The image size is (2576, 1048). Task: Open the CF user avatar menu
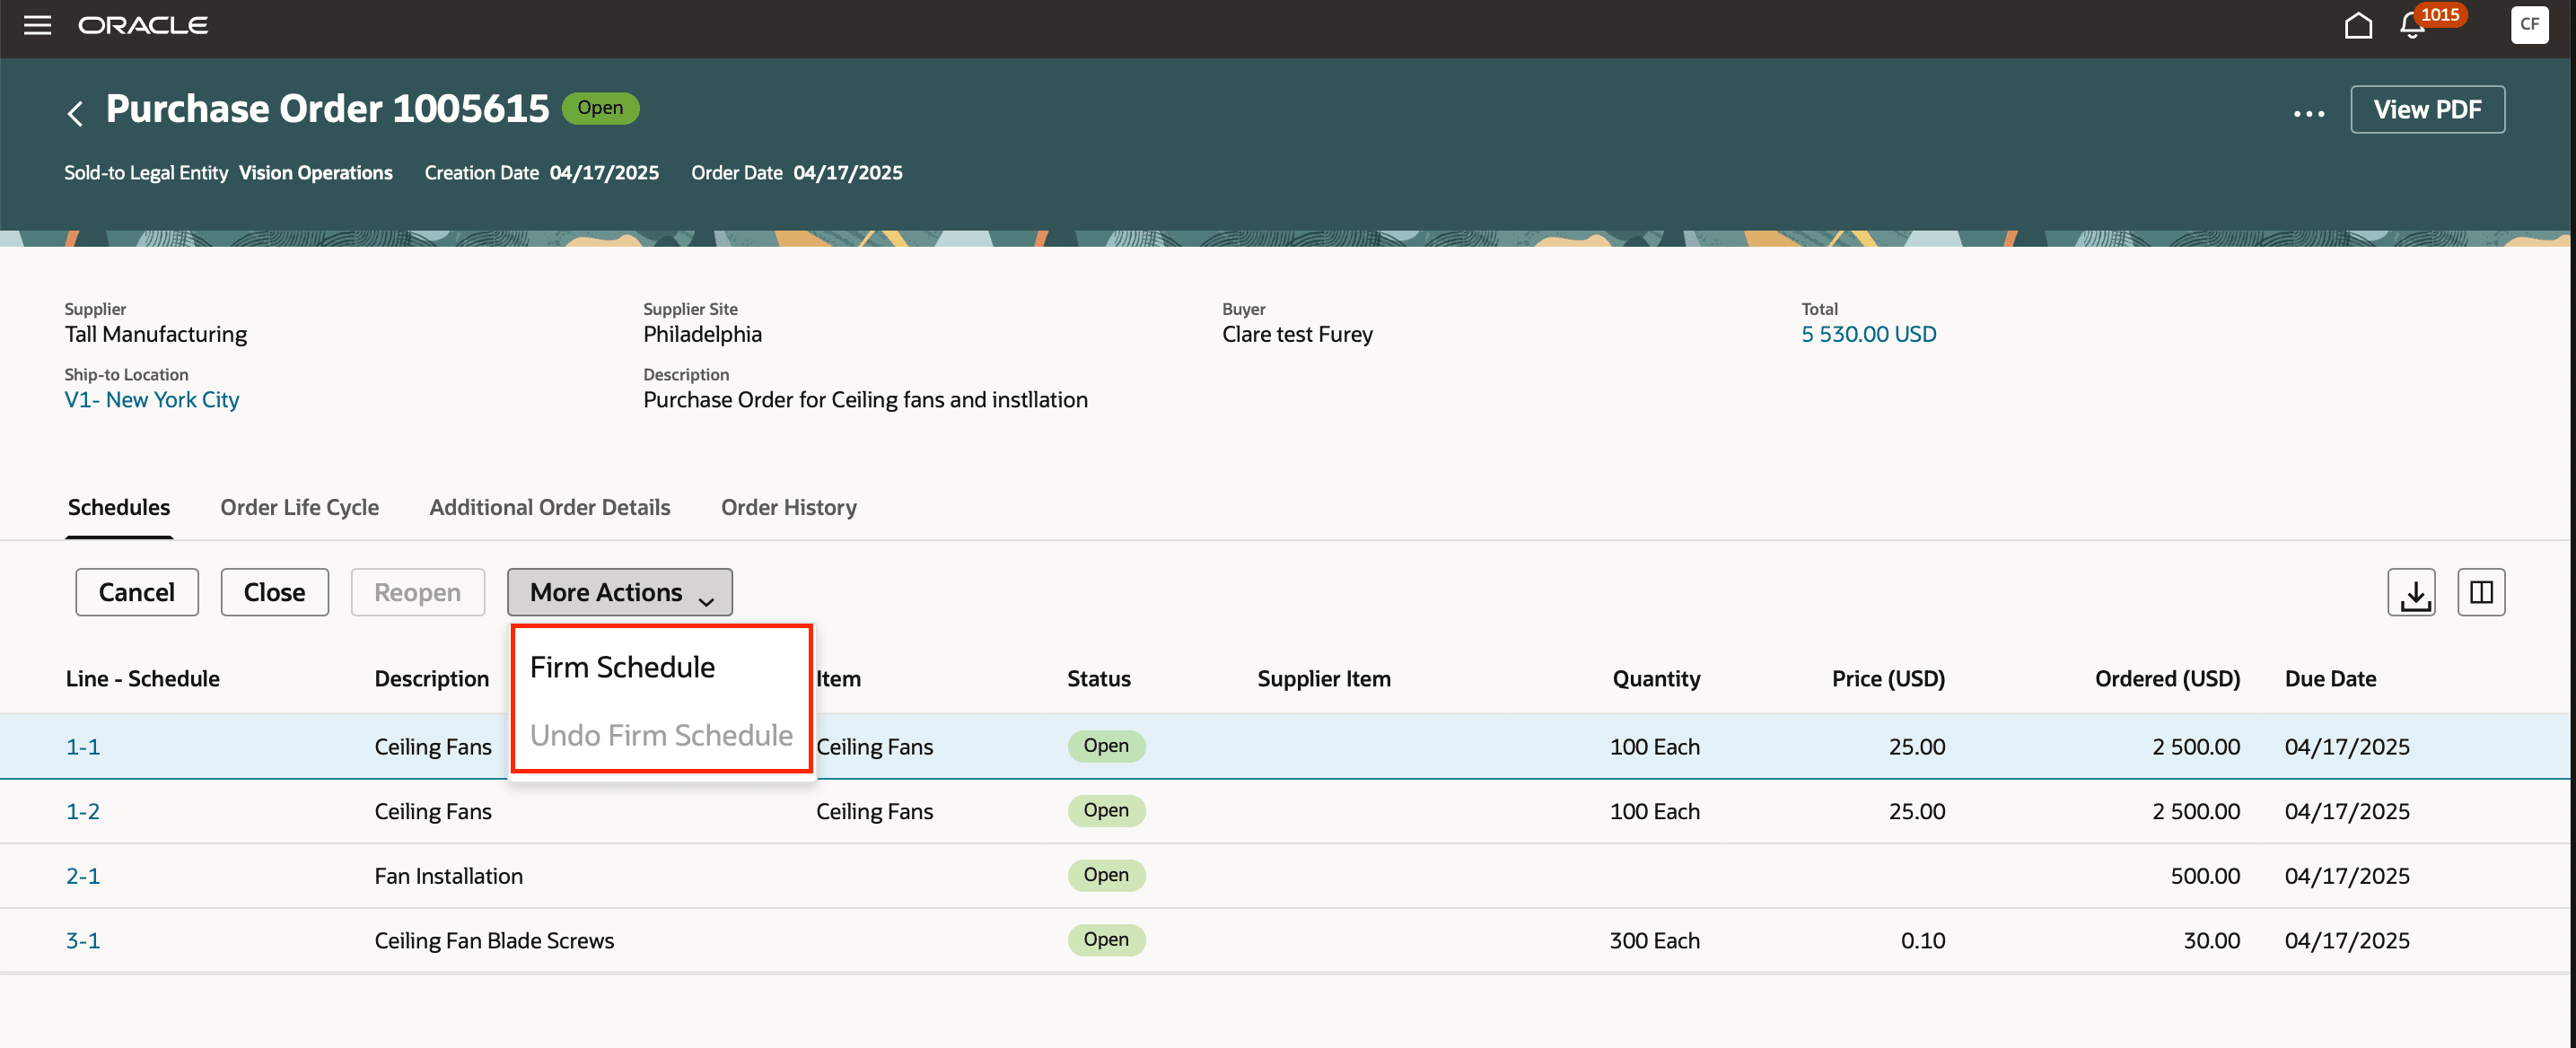pos(2529,26)
